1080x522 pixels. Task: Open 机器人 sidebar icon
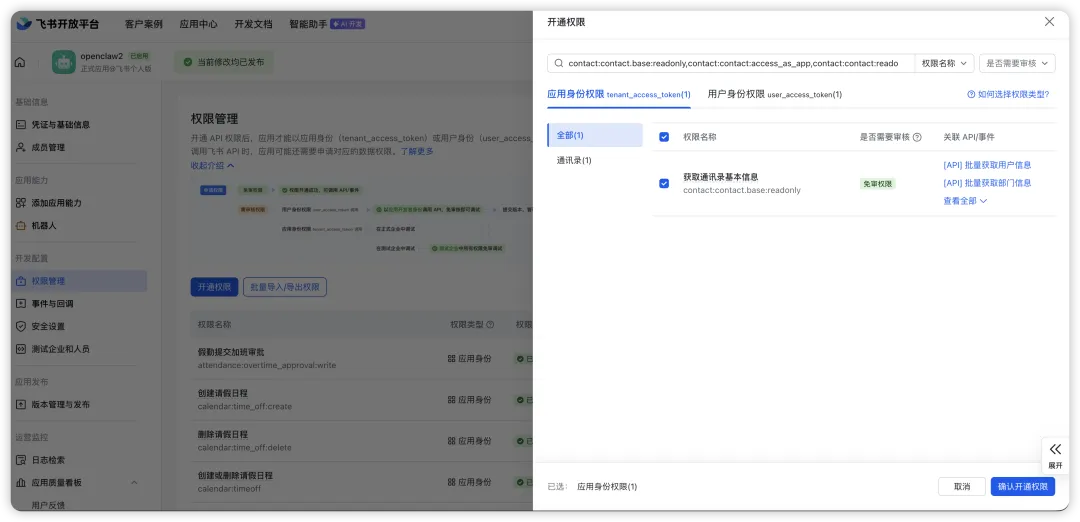point(21,226)
